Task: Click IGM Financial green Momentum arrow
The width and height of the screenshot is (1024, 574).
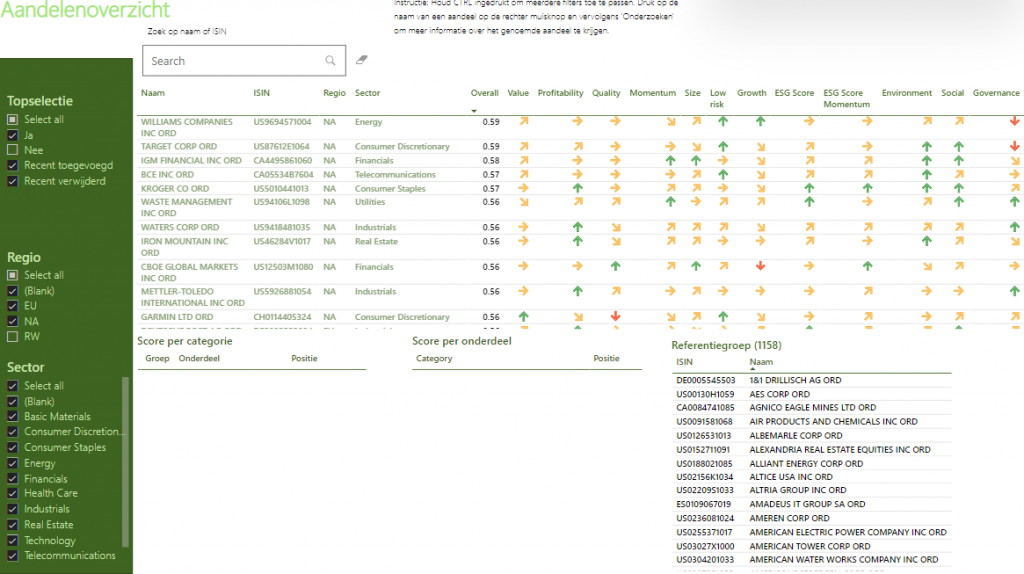Action: 670,160
